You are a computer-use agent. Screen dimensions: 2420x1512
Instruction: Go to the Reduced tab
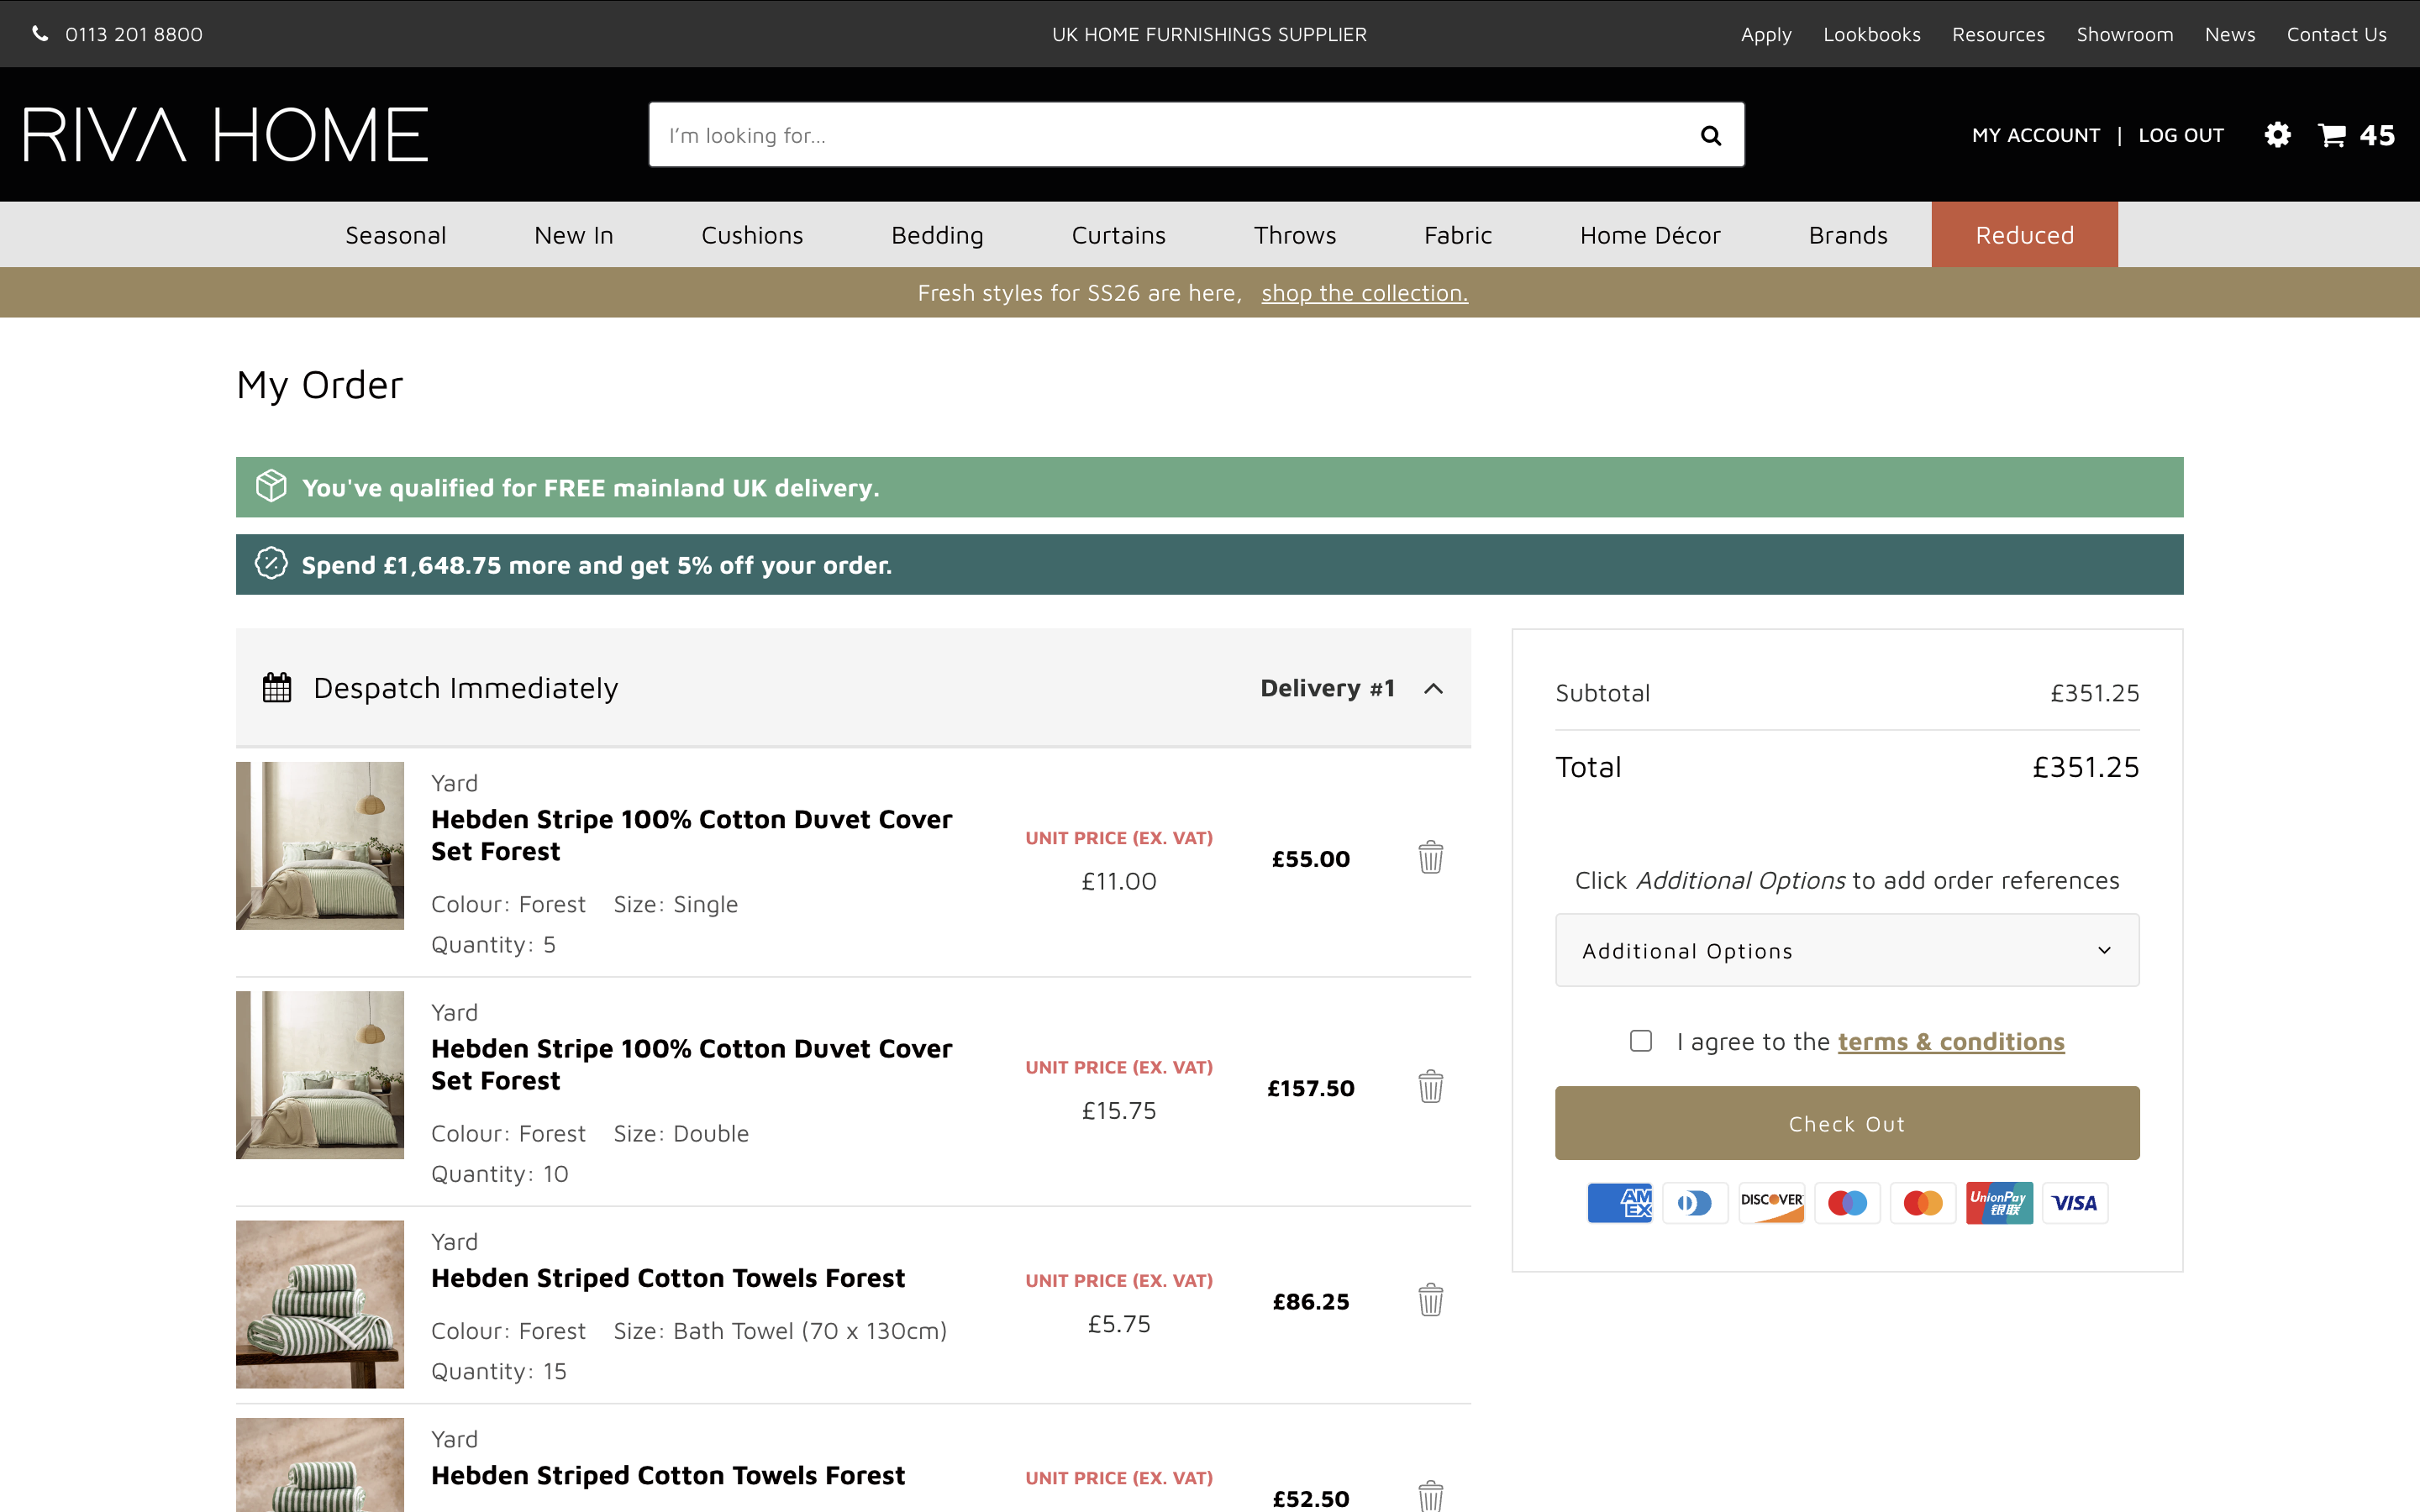[x=2024, y=235]
